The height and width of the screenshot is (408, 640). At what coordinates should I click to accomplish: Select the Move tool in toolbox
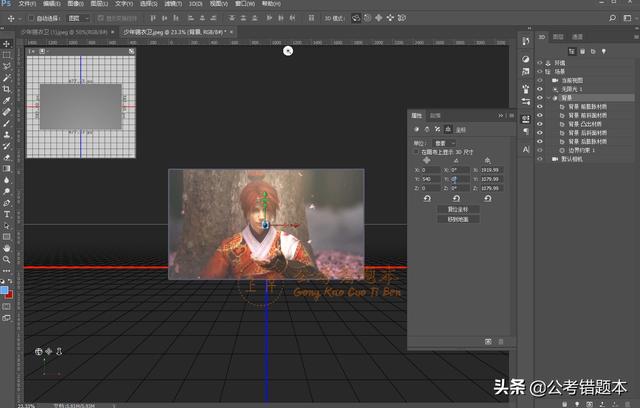[x=7, y=44]
